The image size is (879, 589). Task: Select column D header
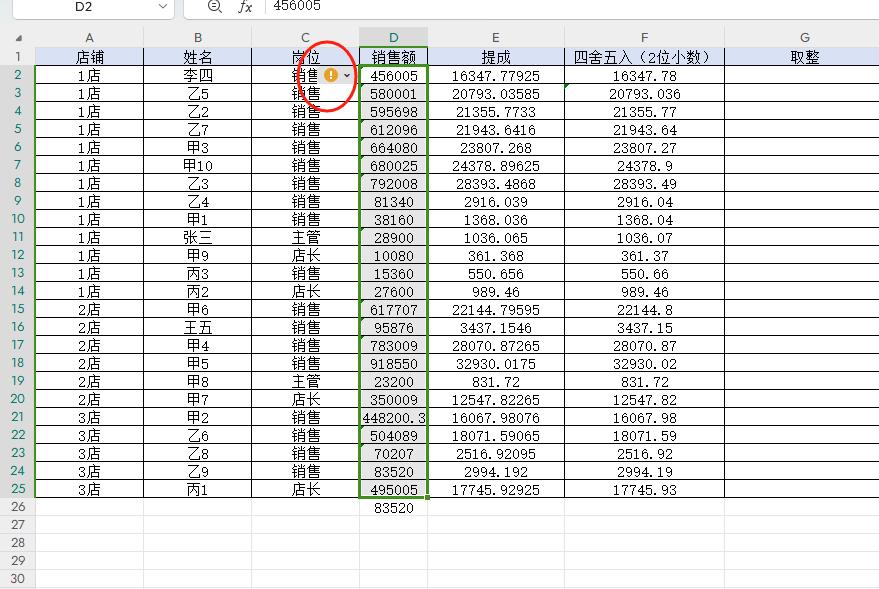[394, 38]
